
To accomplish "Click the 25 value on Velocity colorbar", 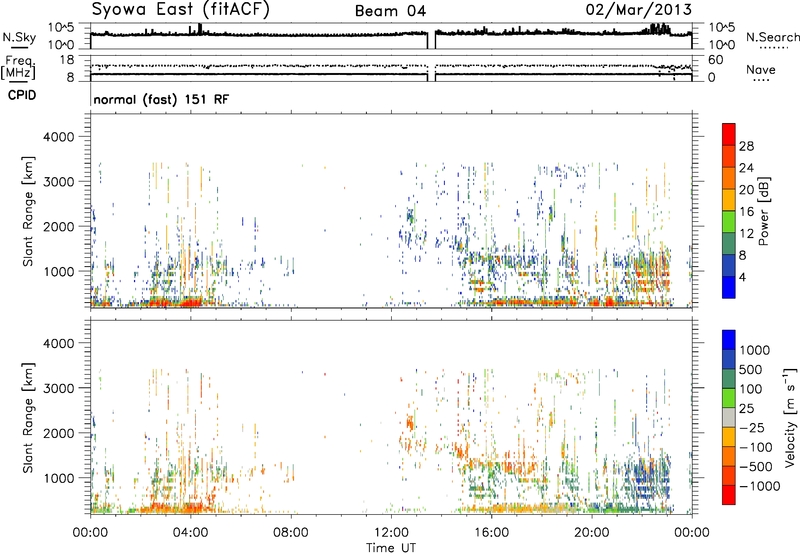I will click(747, 409).
